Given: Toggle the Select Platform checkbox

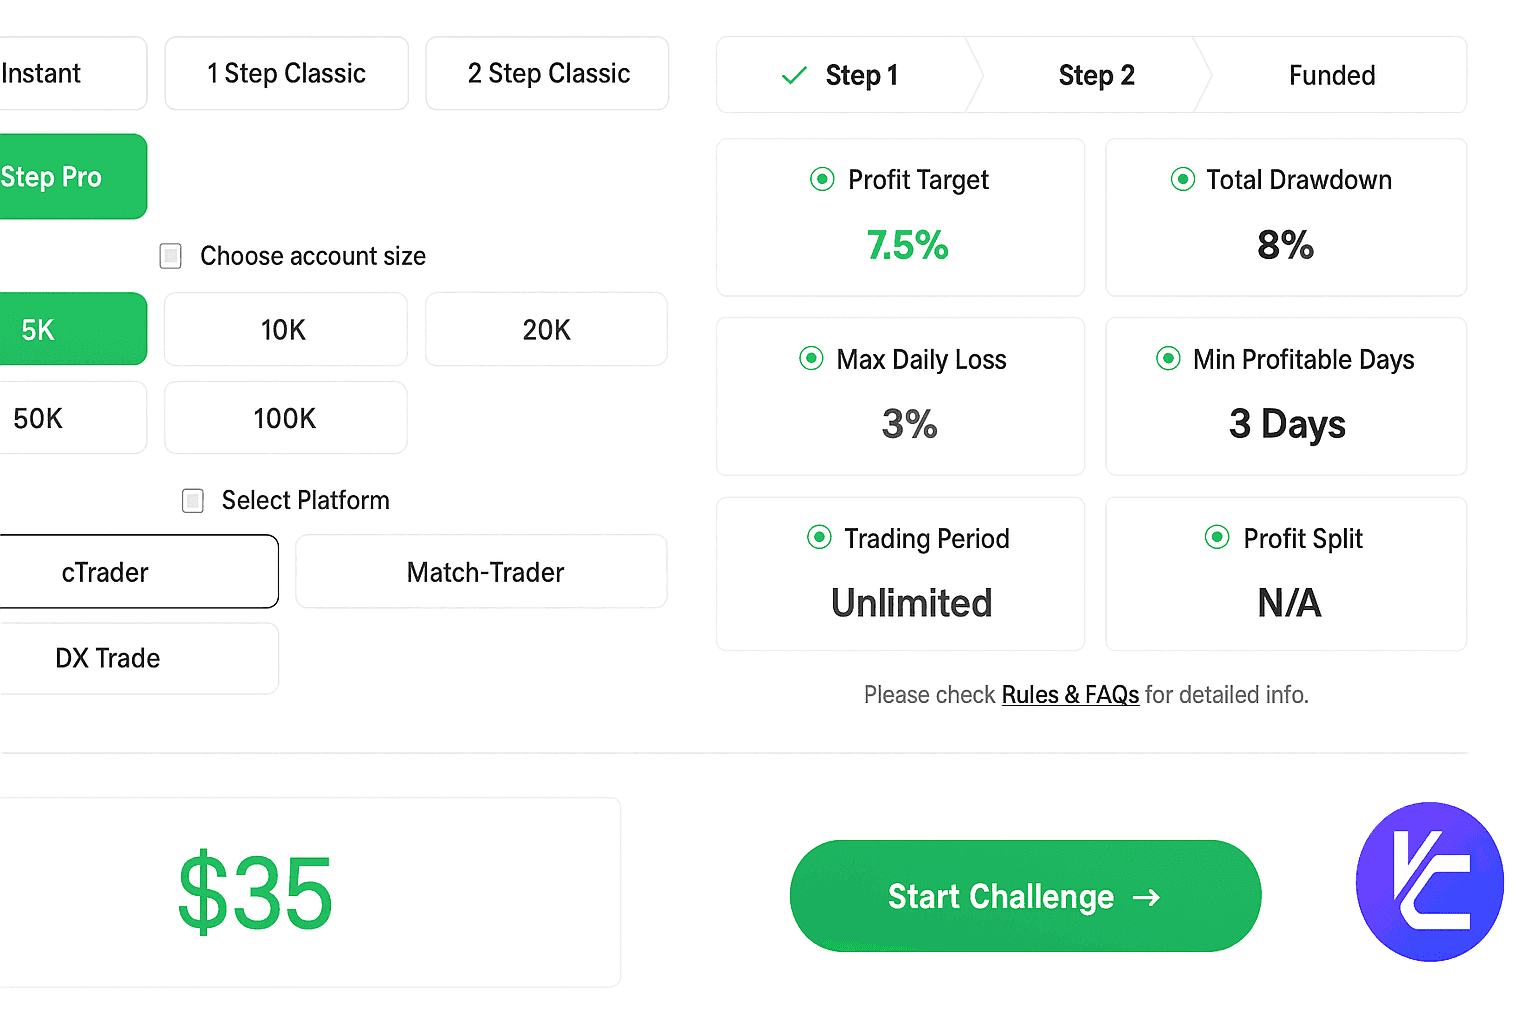Looking at the screenshot, I should (193, 500).
